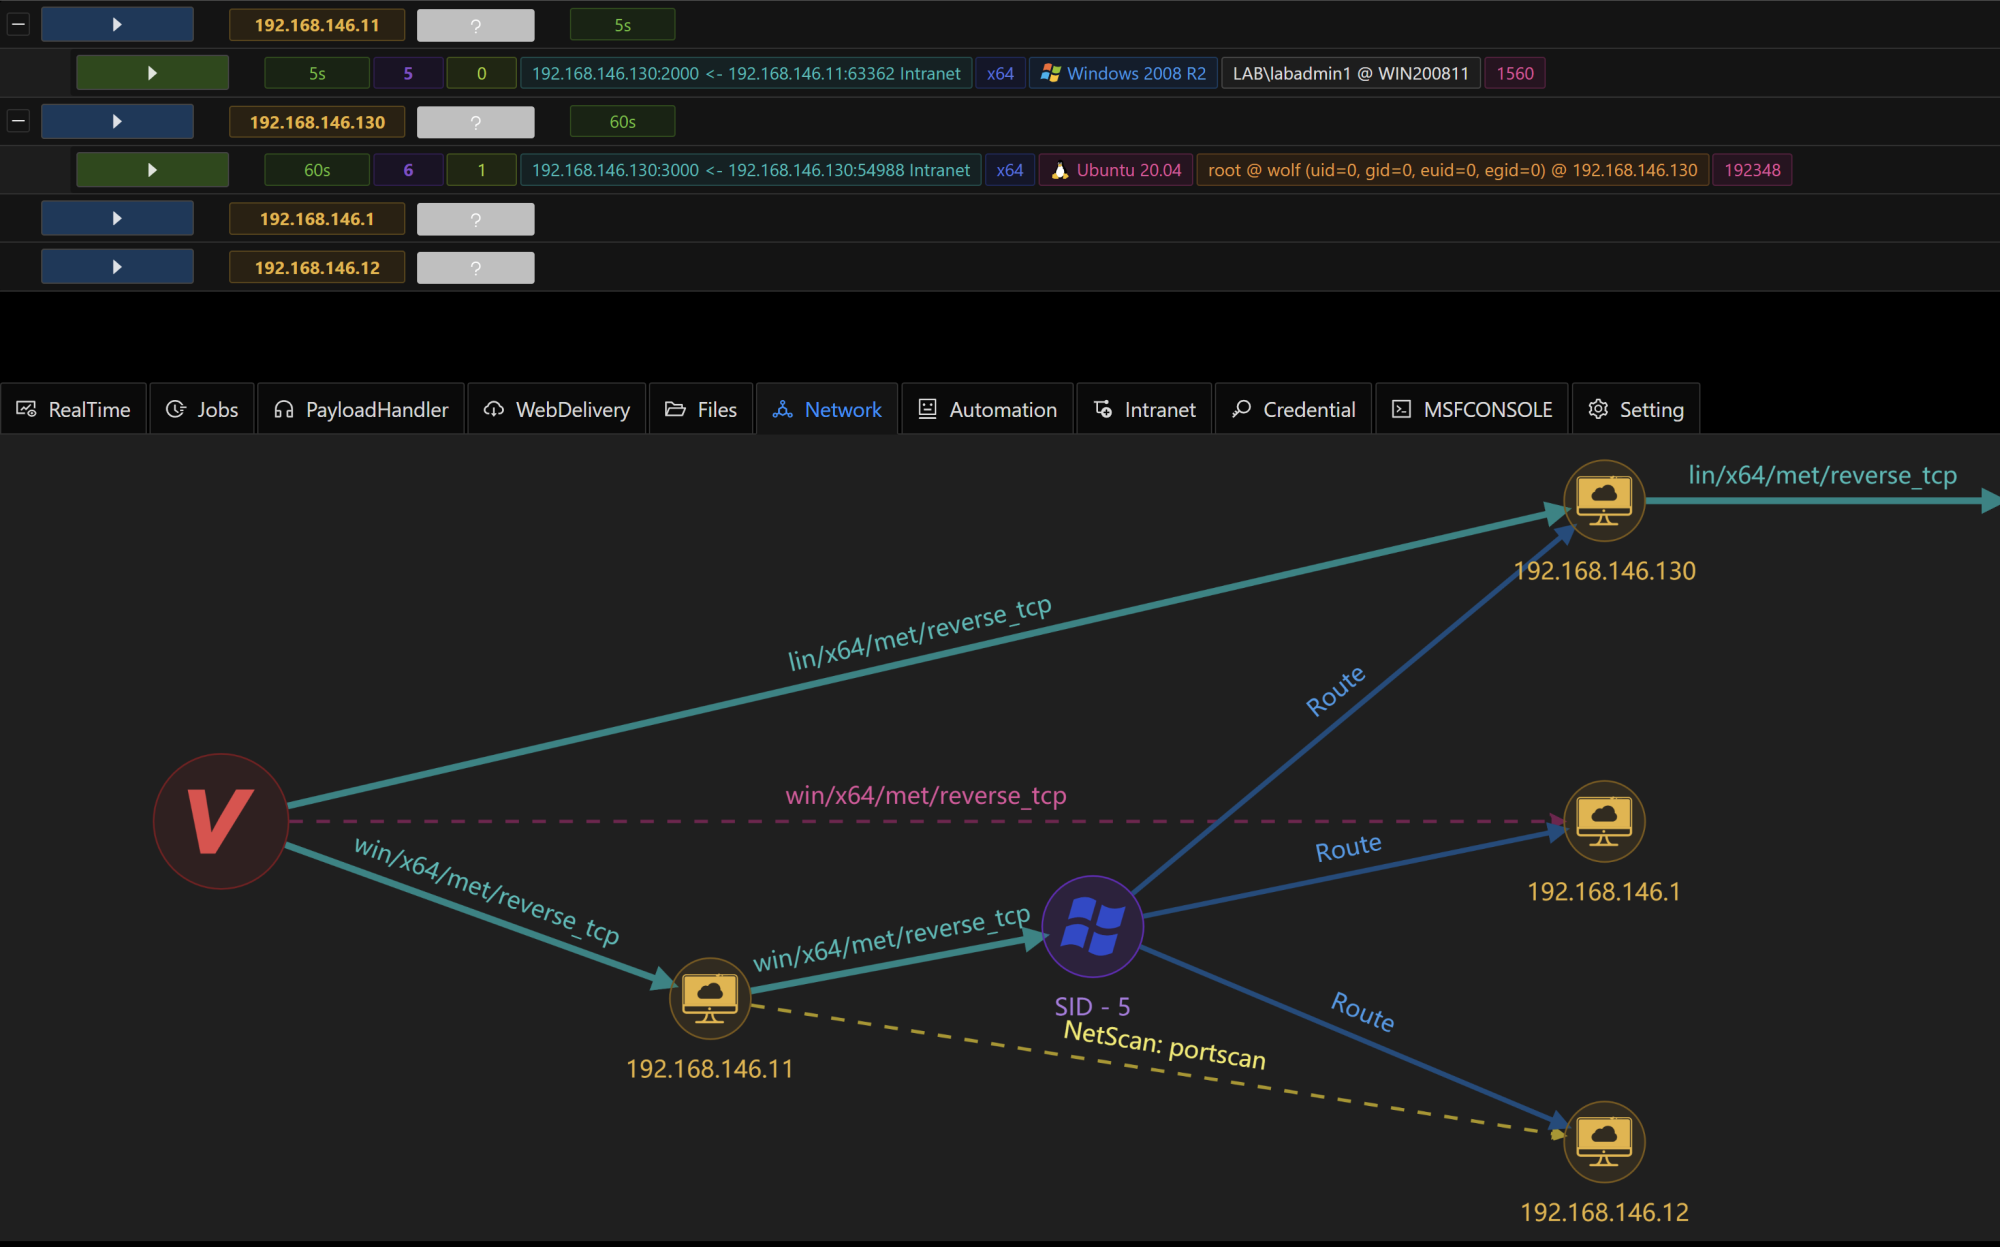The image size is (2000, 1247).
Task: Click 192.168.146.130:3000 connection tag
Action: click(x=751, y=170)
